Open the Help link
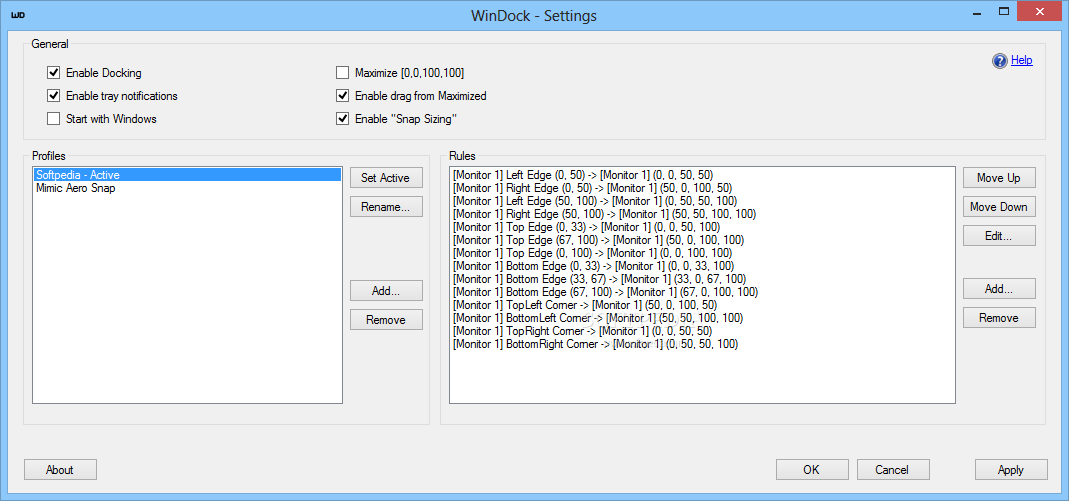Screen dimensions: 1069x501 [1021, 60]
